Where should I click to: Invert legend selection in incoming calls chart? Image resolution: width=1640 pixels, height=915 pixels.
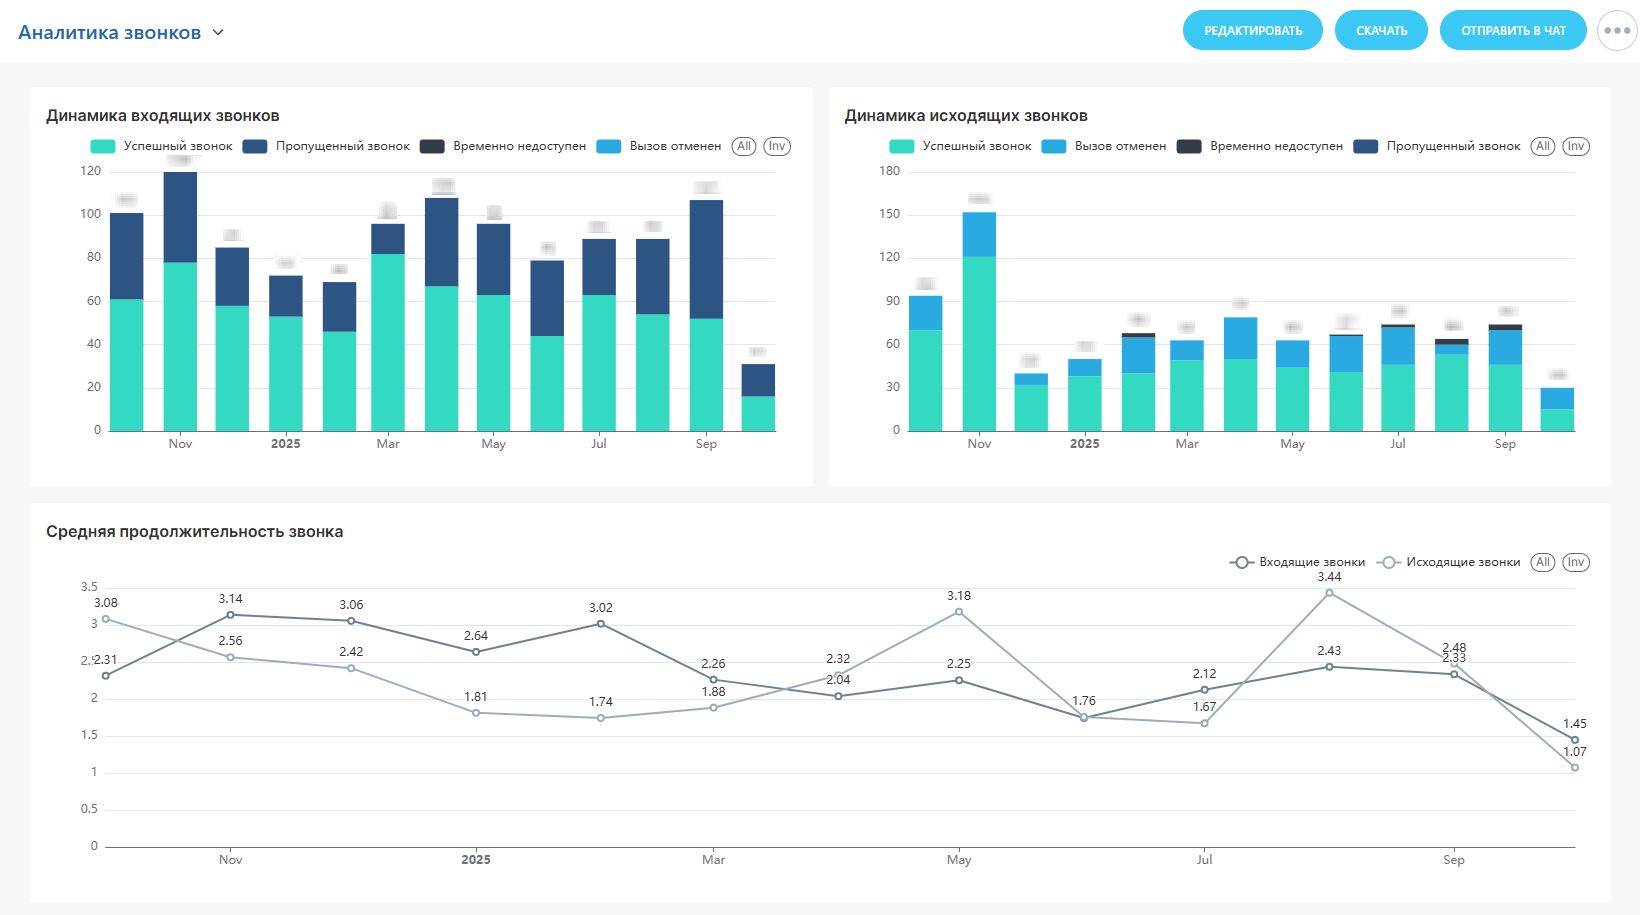tap(776, 146)
